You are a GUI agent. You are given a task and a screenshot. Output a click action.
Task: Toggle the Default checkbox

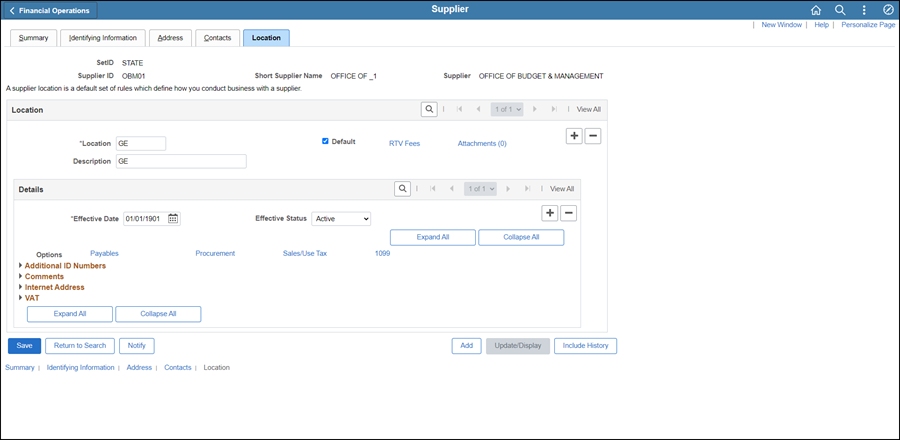pyautogui.click(x=325, y=141)
